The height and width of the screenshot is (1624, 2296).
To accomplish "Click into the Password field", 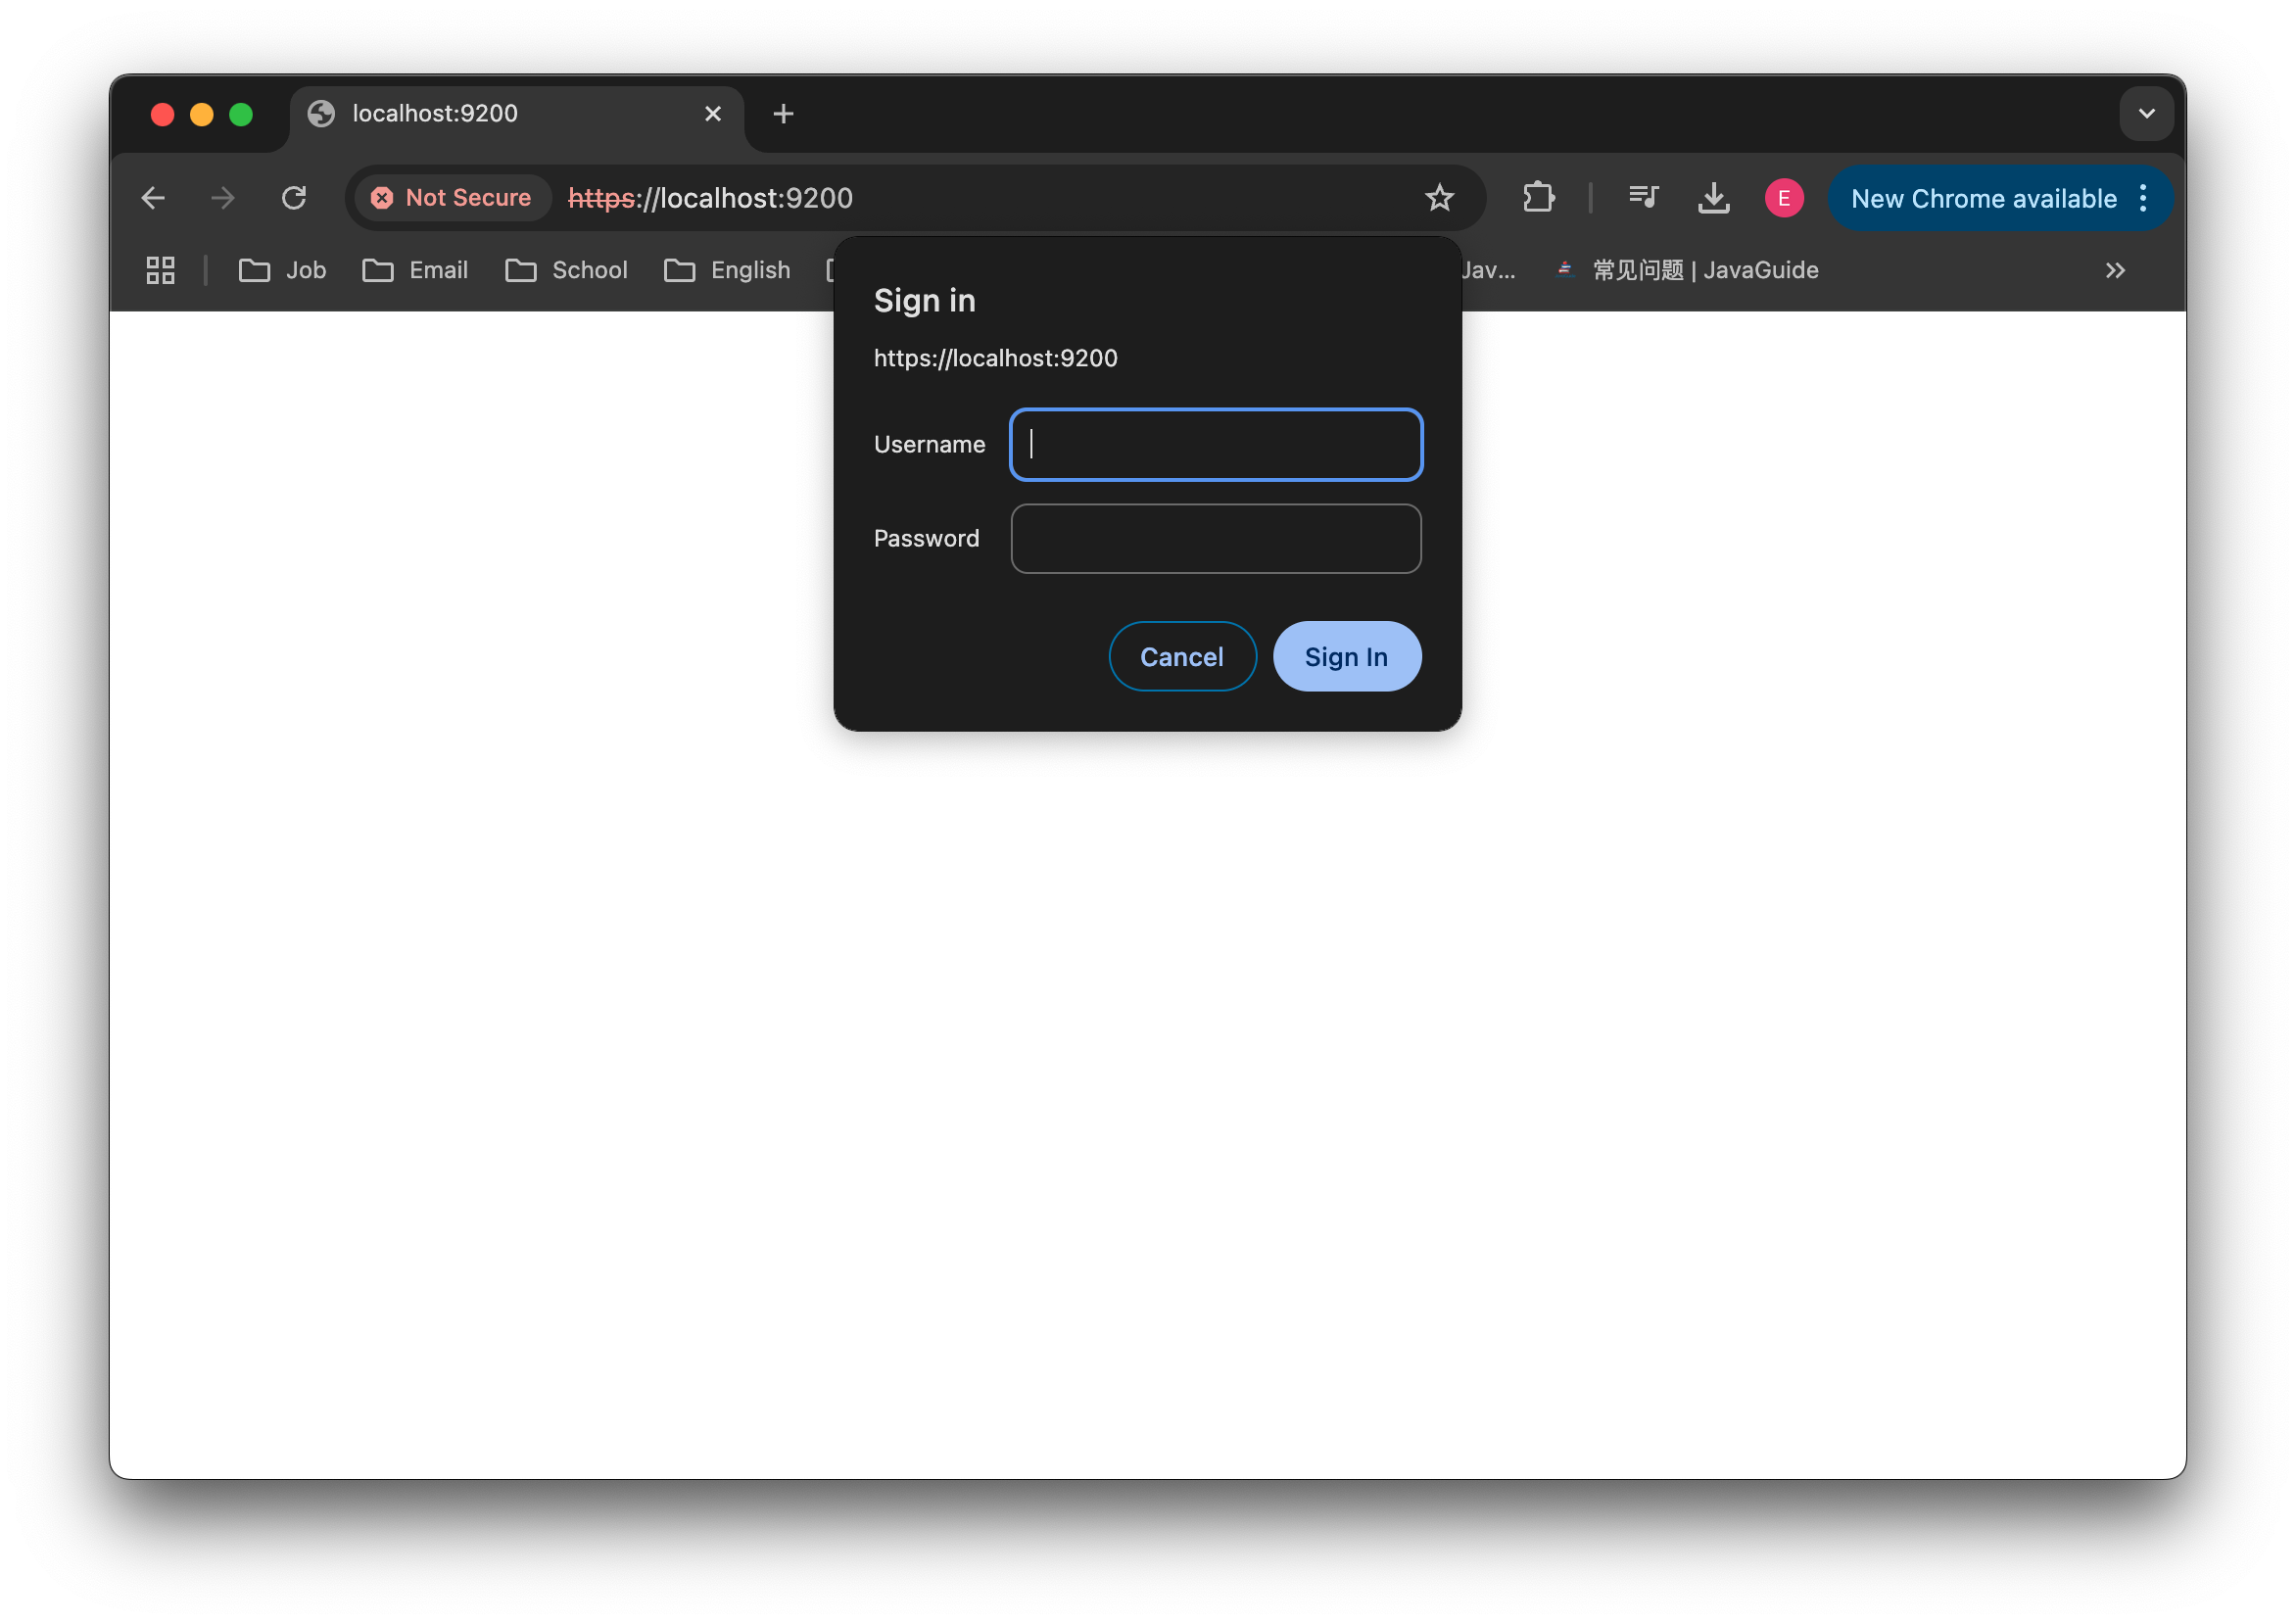I will (1215, 539).
